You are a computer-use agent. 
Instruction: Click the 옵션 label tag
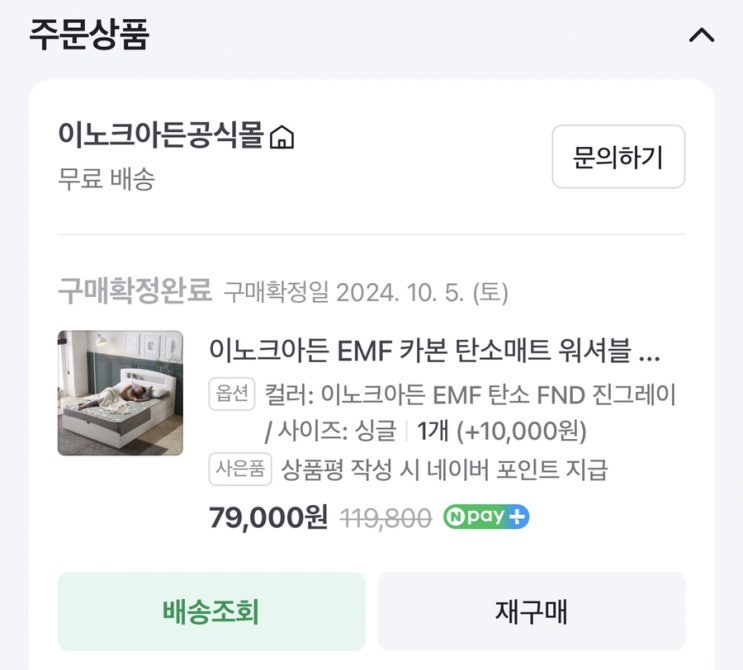click(232, 393)
